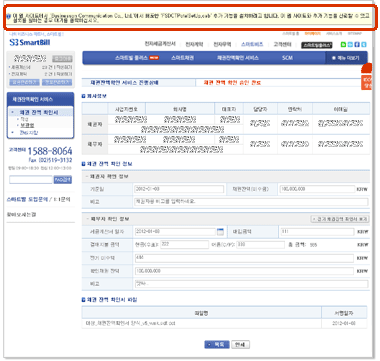Open the Twitter icon in header
The width and height of the screenshot is (380, 361).
pyautogui.click(x=364, y=44)
